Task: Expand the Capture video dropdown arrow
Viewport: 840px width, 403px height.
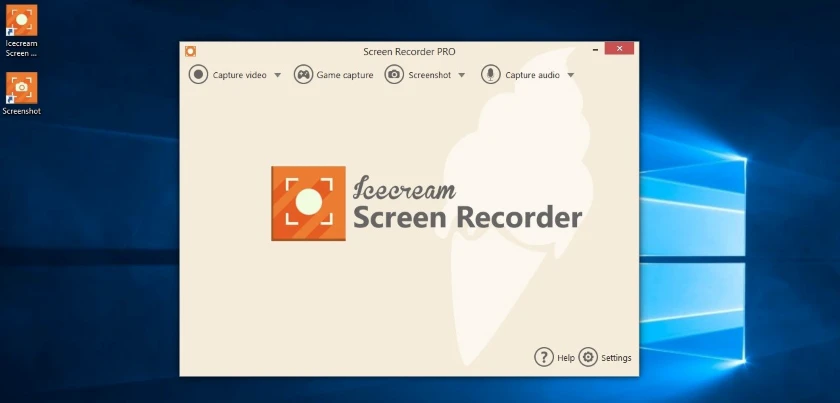Action: click(278, 75)
